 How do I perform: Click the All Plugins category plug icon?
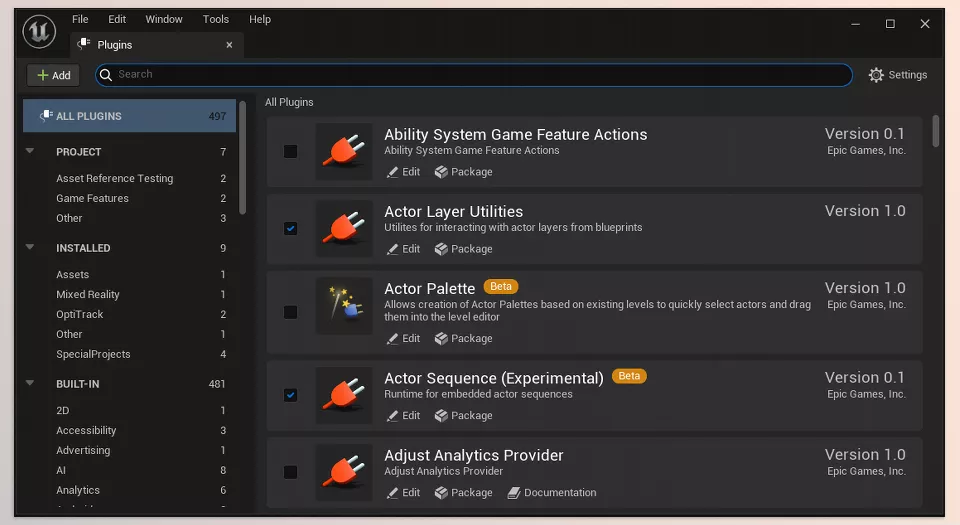pos(46,116)
